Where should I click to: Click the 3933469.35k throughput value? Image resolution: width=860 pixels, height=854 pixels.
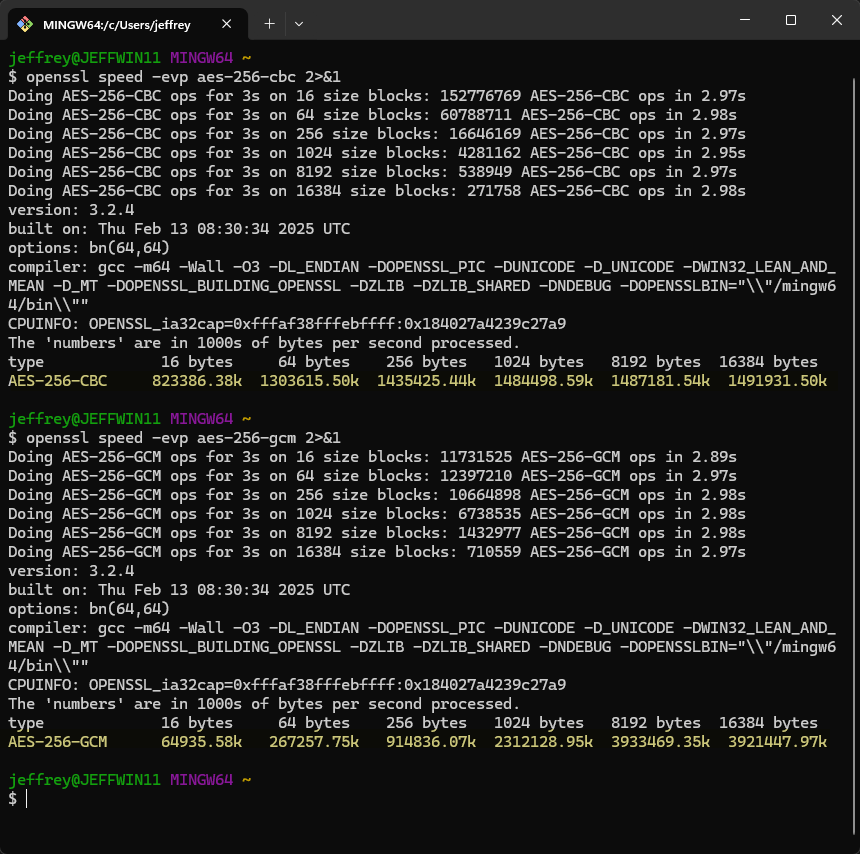660,742
